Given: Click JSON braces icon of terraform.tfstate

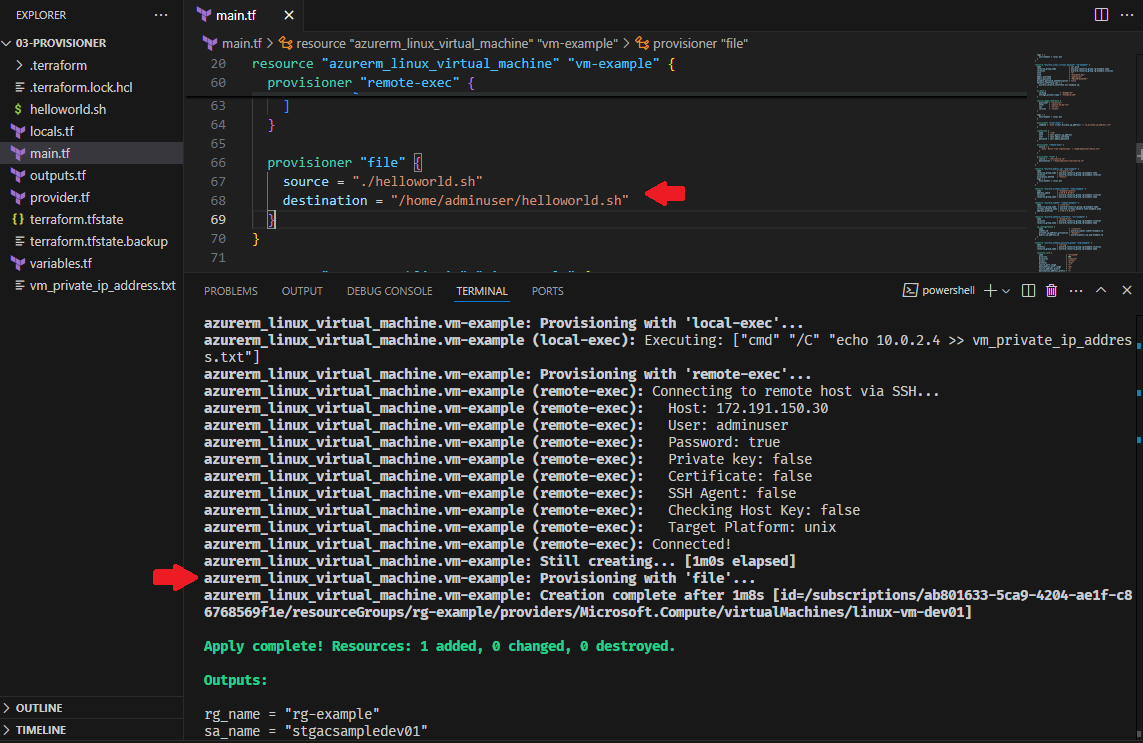Looking at the screenshot, I should [x=18, y=219].
